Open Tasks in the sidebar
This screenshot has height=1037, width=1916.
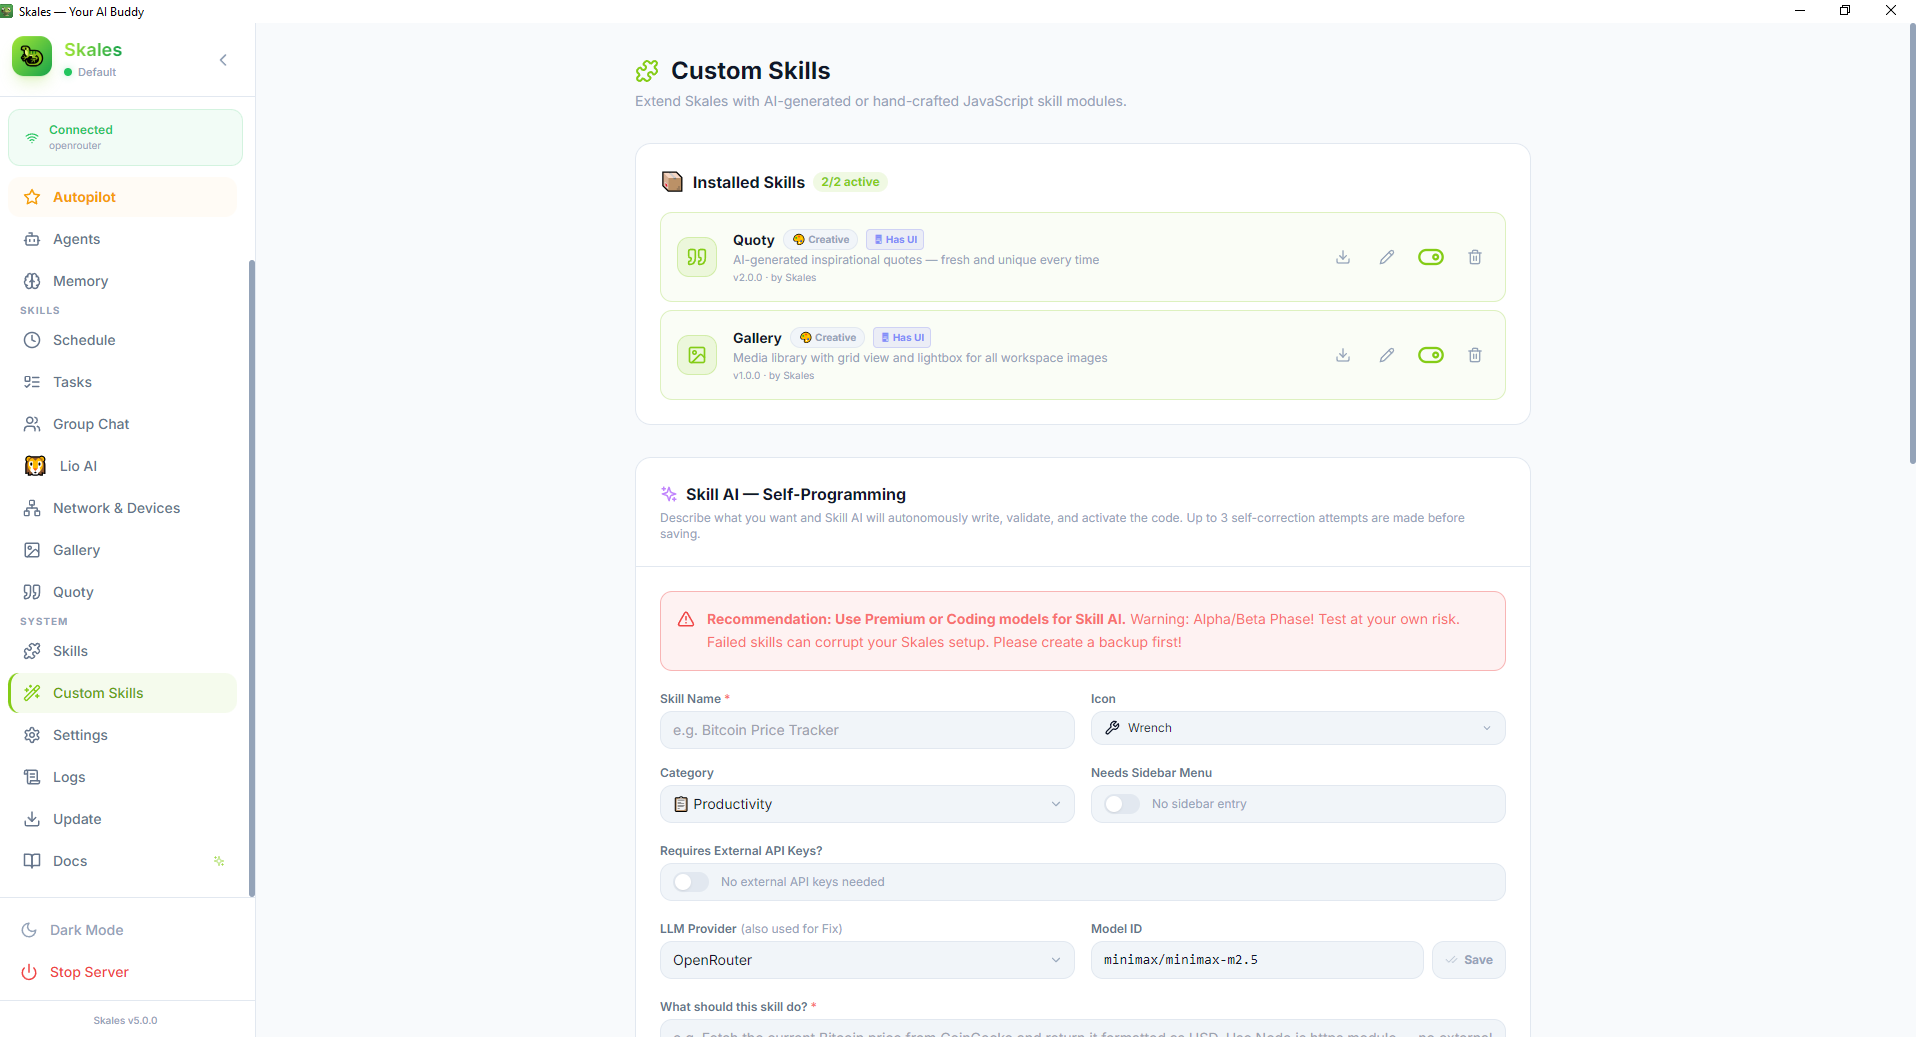click(123, 382)
